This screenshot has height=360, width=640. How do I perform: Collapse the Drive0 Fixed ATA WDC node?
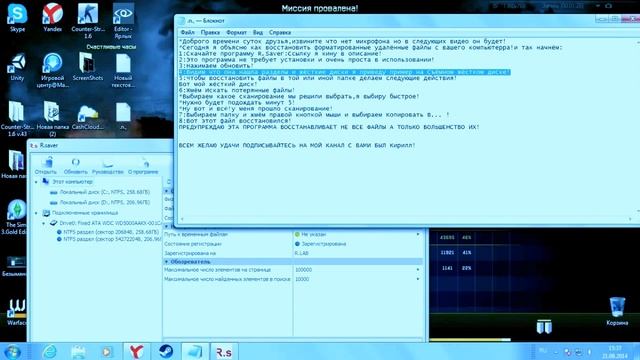tap(44, 223)
